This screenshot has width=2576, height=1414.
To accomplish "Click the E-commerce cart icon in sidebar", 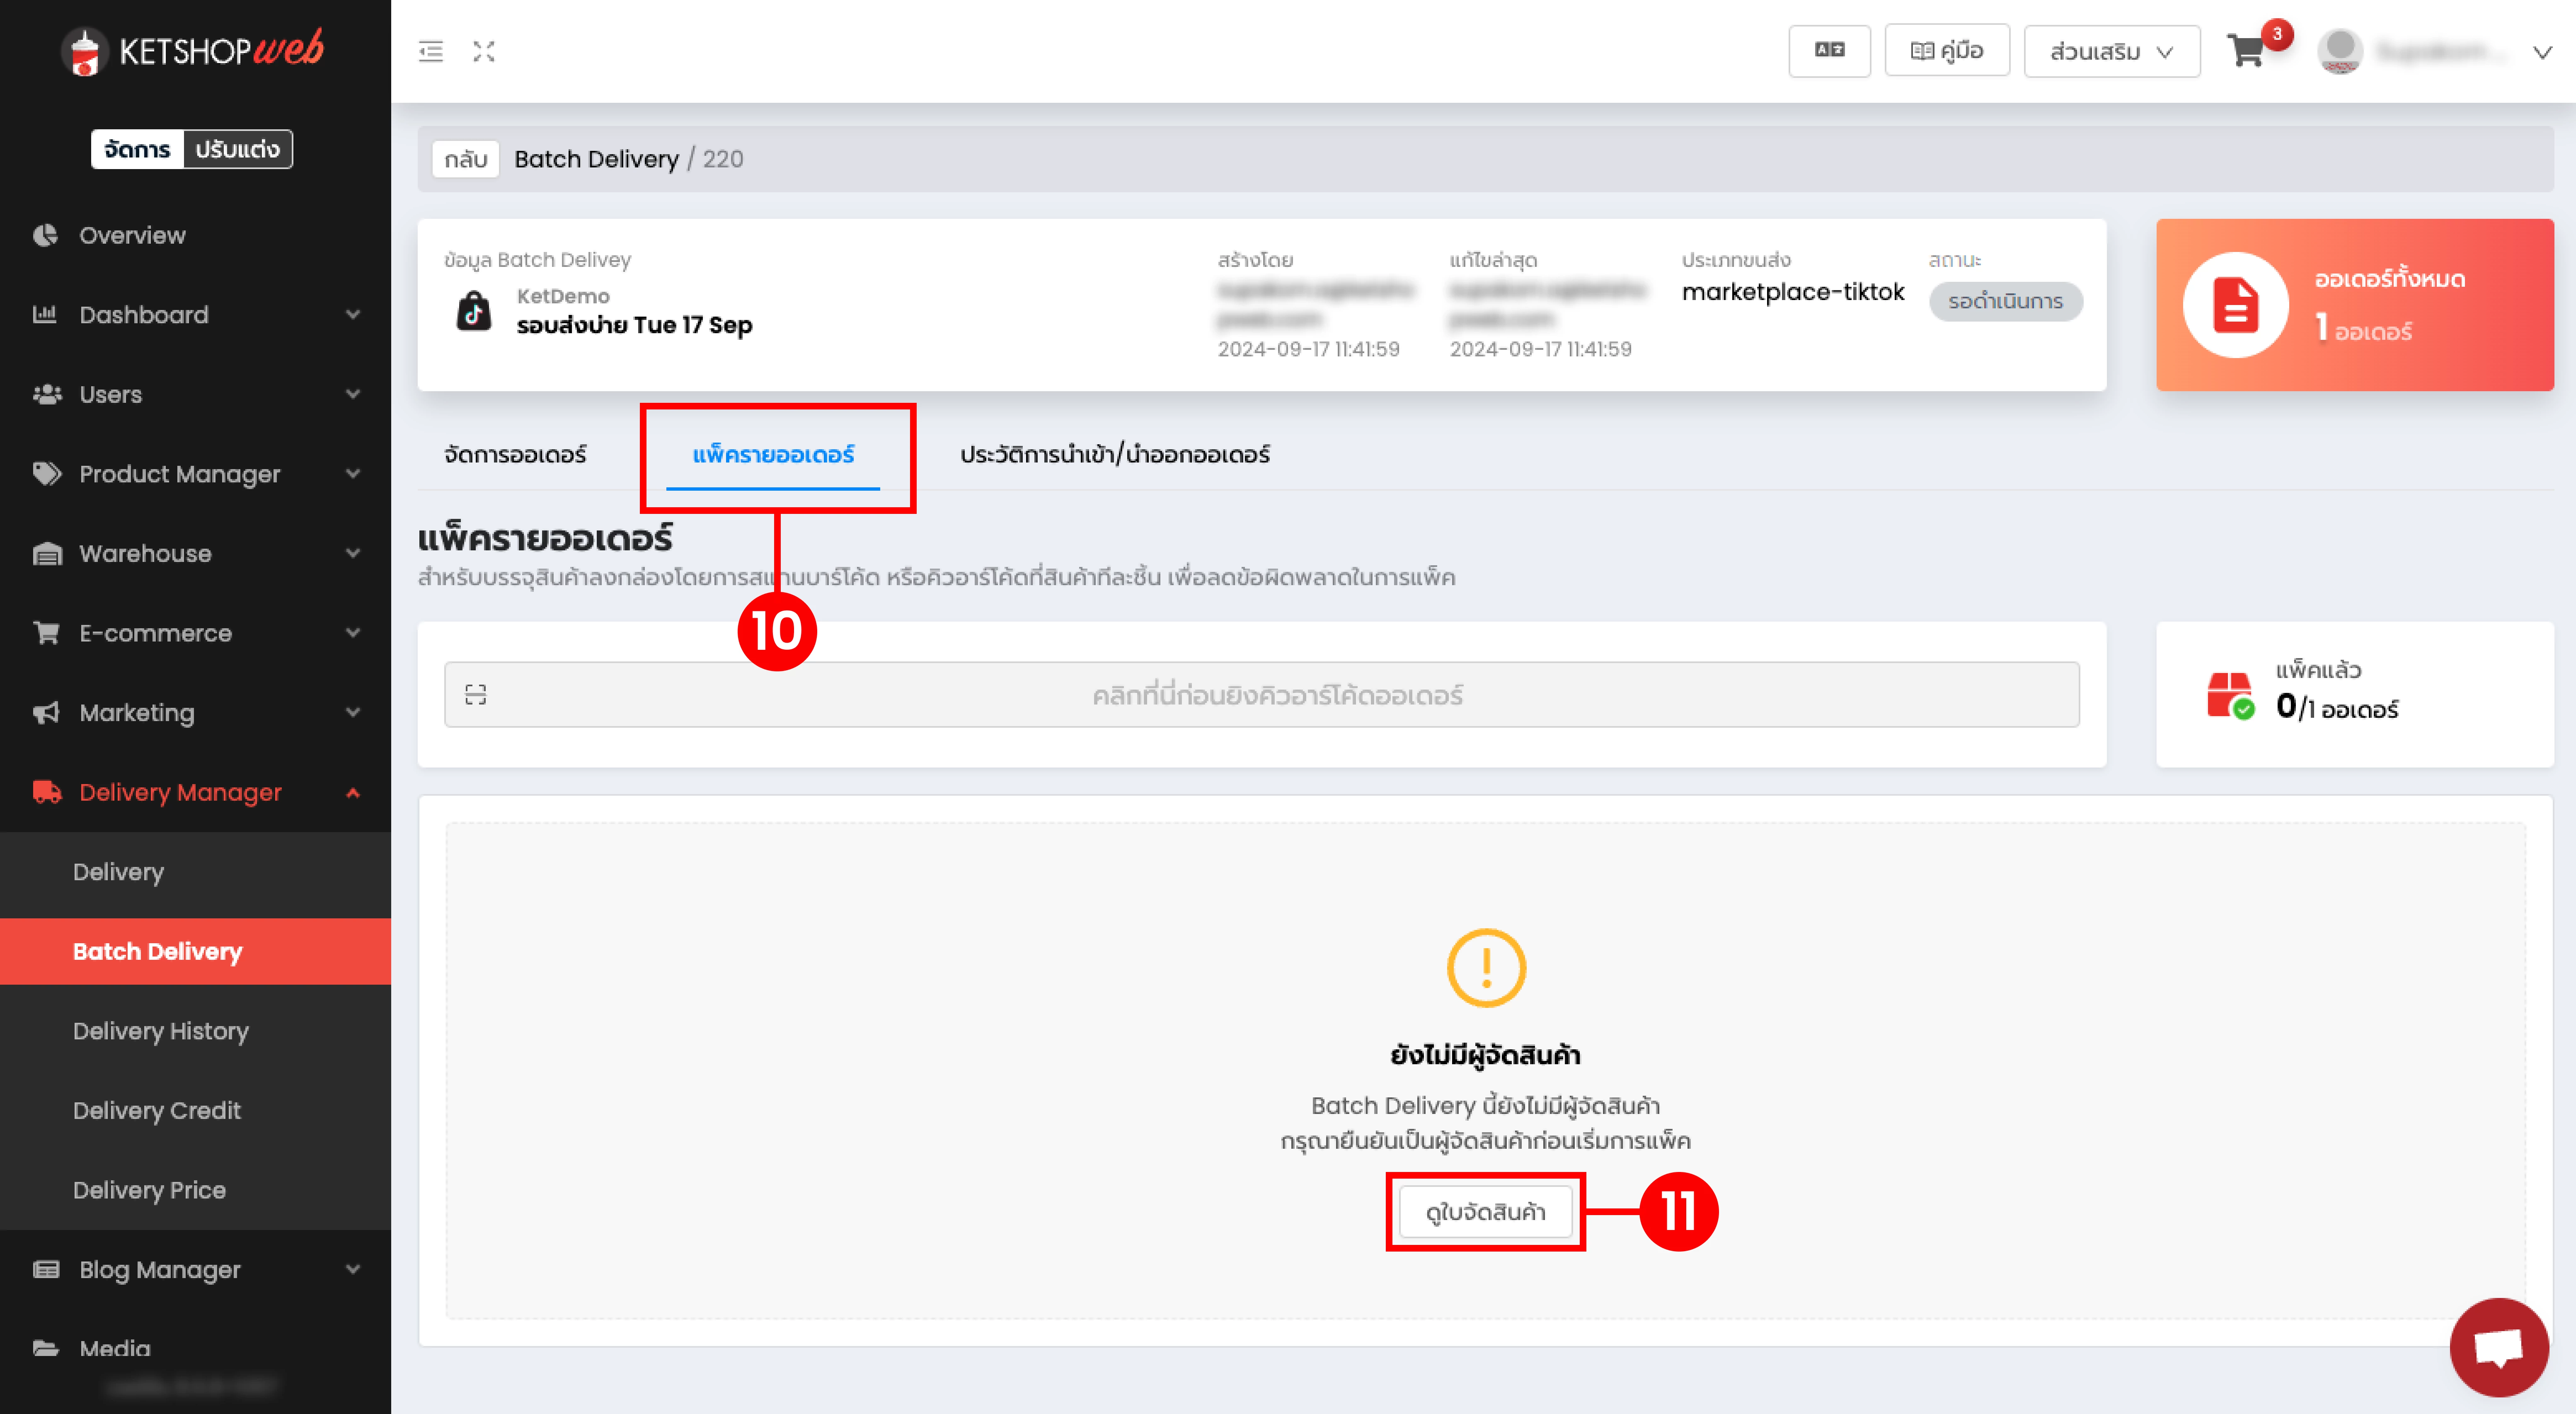I will pyautogui.click(x=46, y=633).
